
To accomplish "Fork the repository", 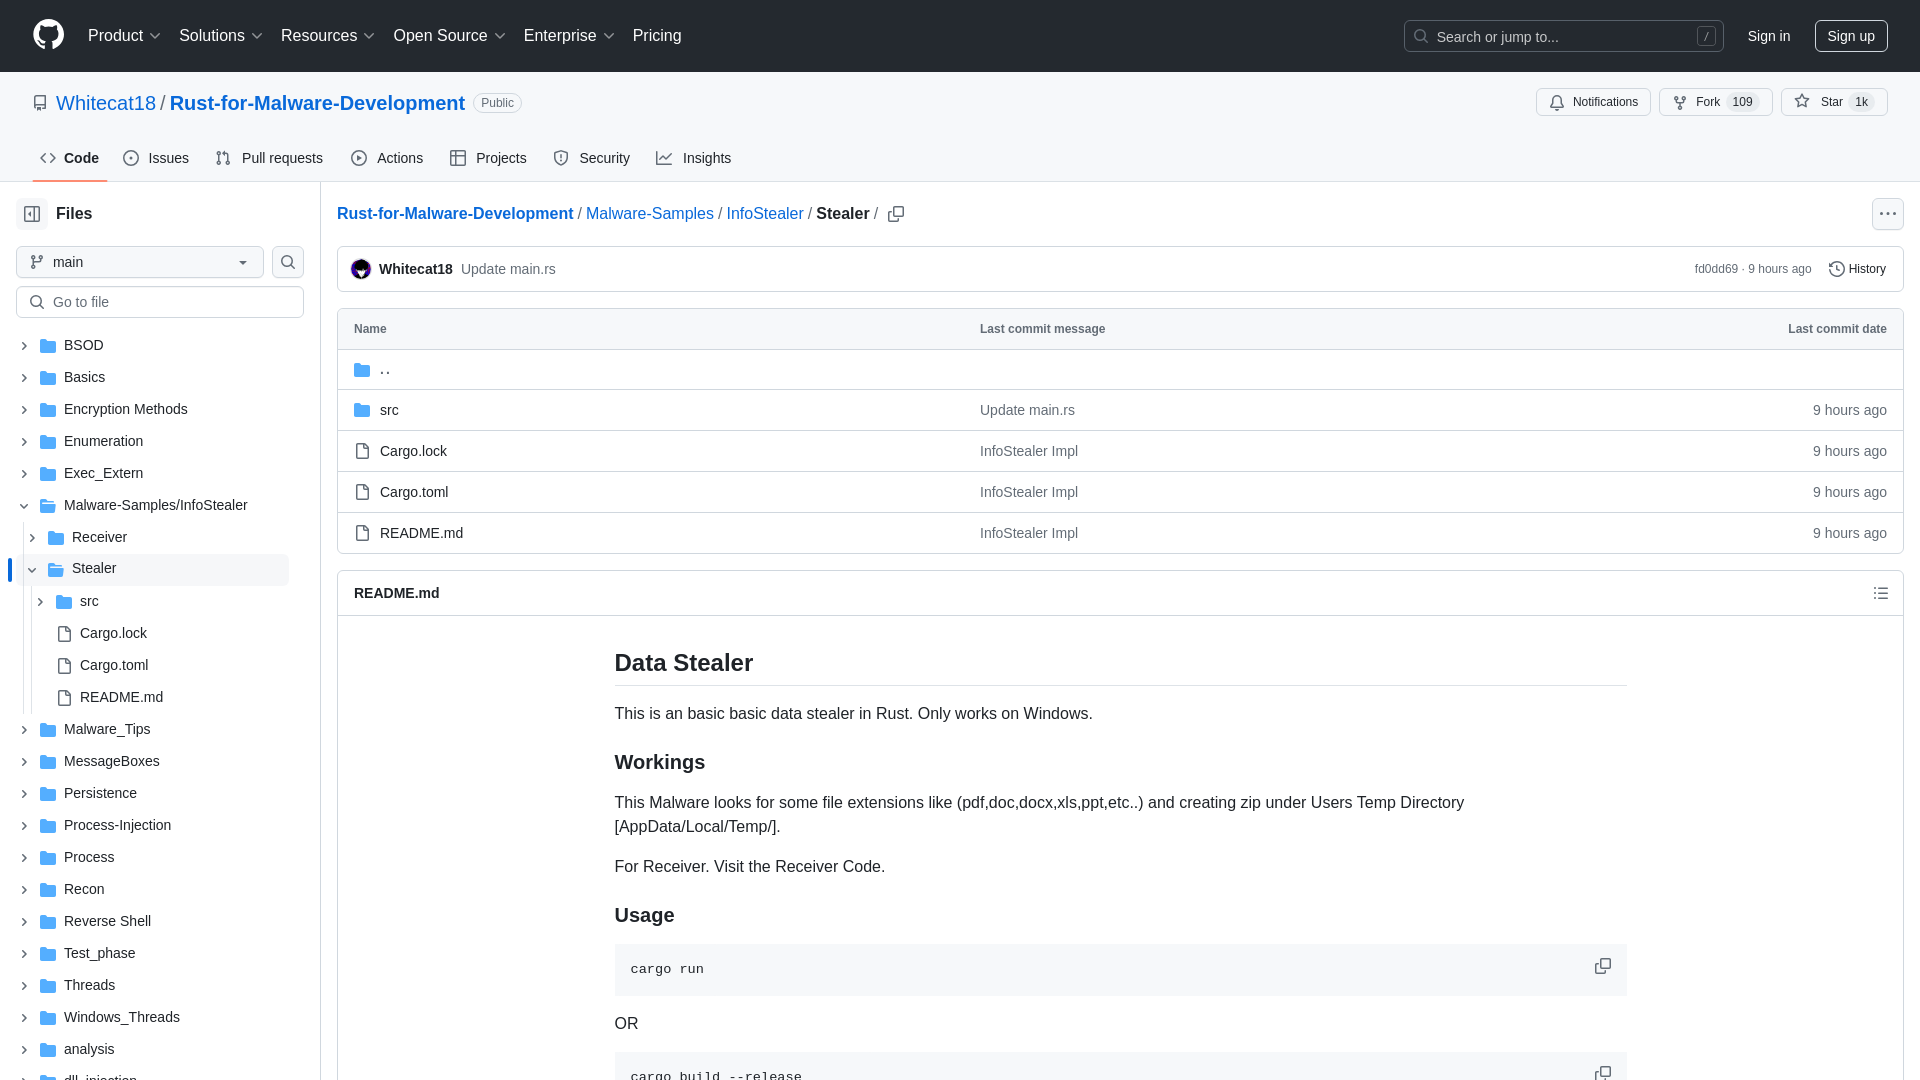I will [1715, 102].
